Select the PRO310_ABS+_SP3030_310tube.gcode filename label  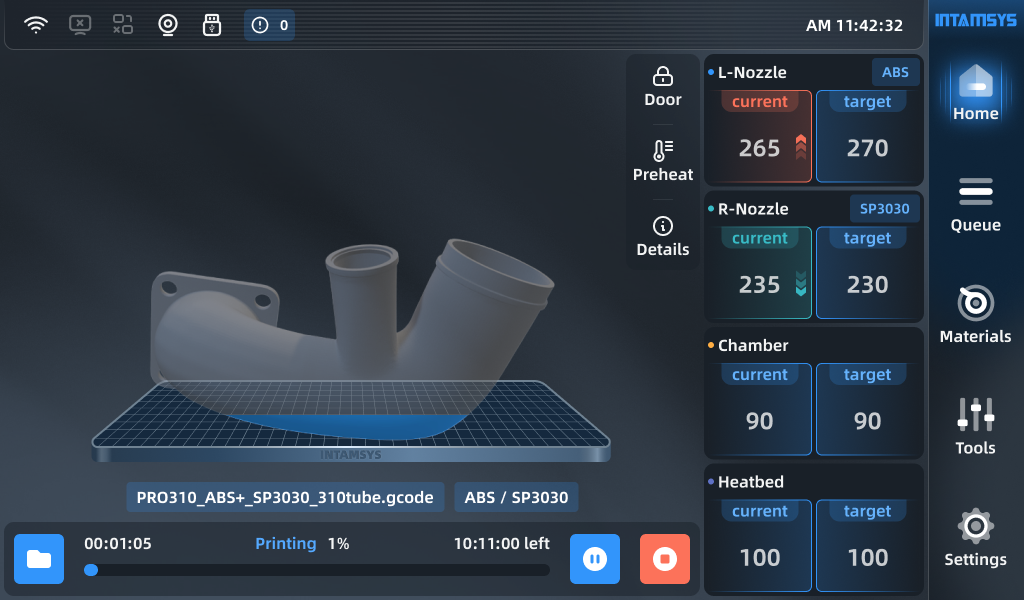tap(284, 497)
